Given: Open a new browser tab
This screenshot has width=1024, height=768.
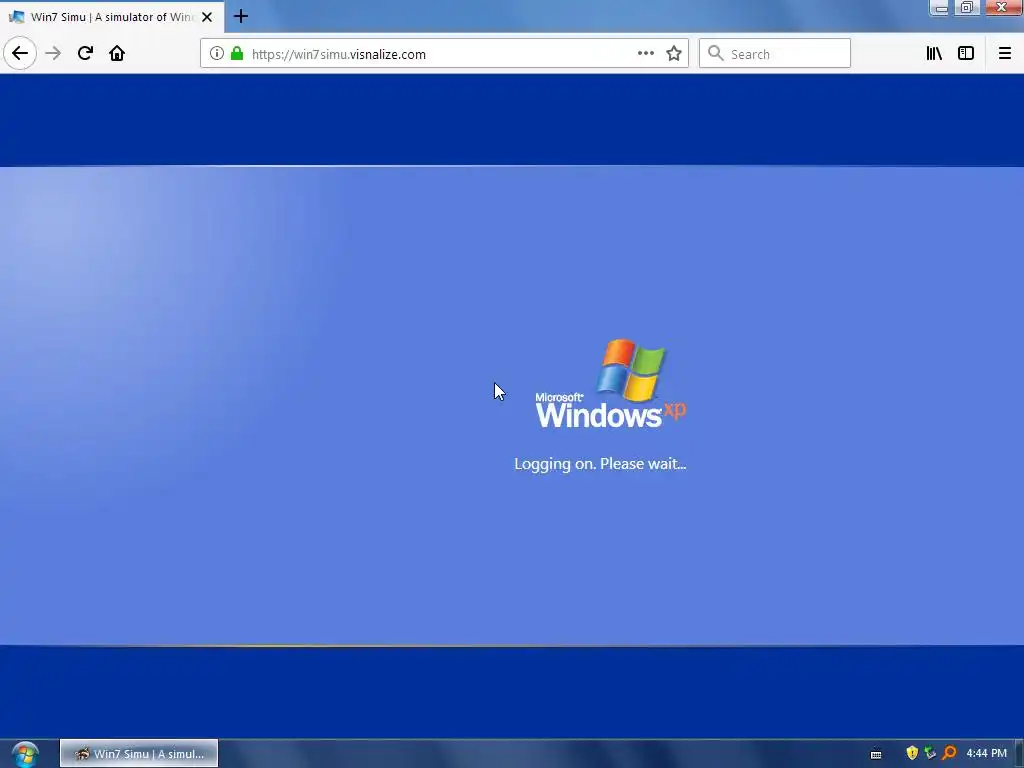Looking at the screenshot, I should [241, 16].
